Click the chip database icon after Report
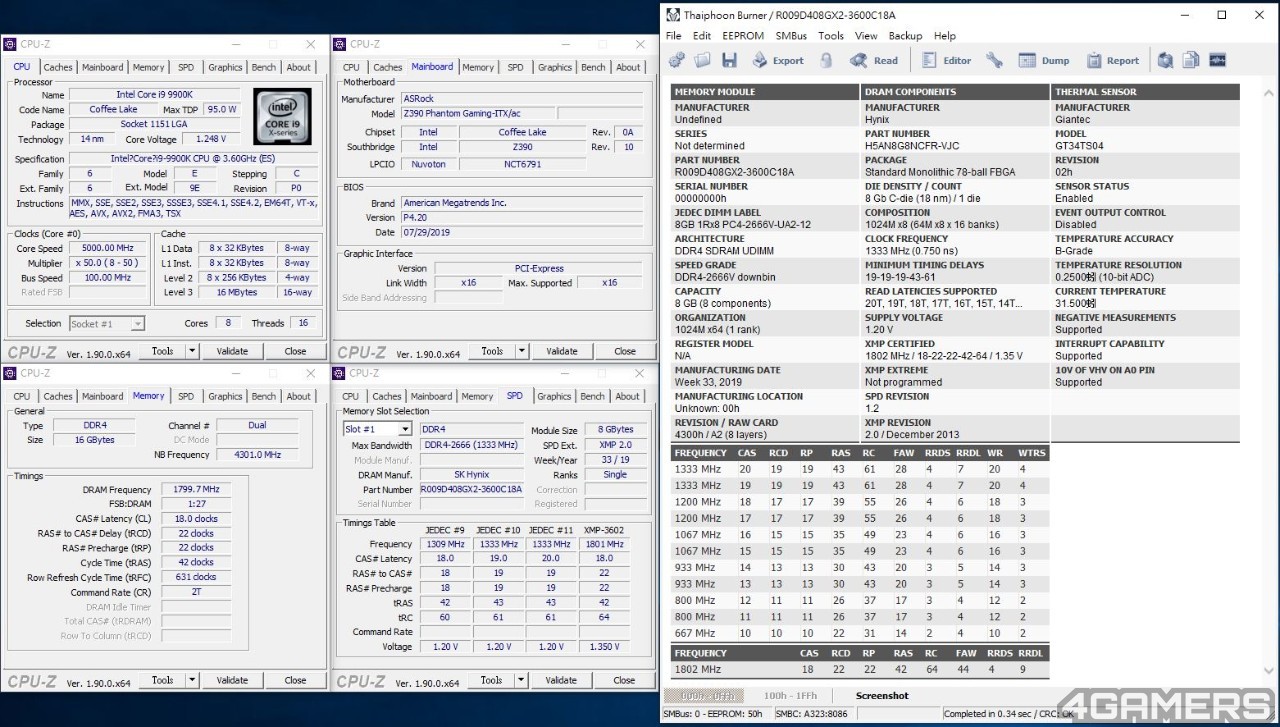The image size is (1280, 727). pyautogui.click(x=1165, y=60)
